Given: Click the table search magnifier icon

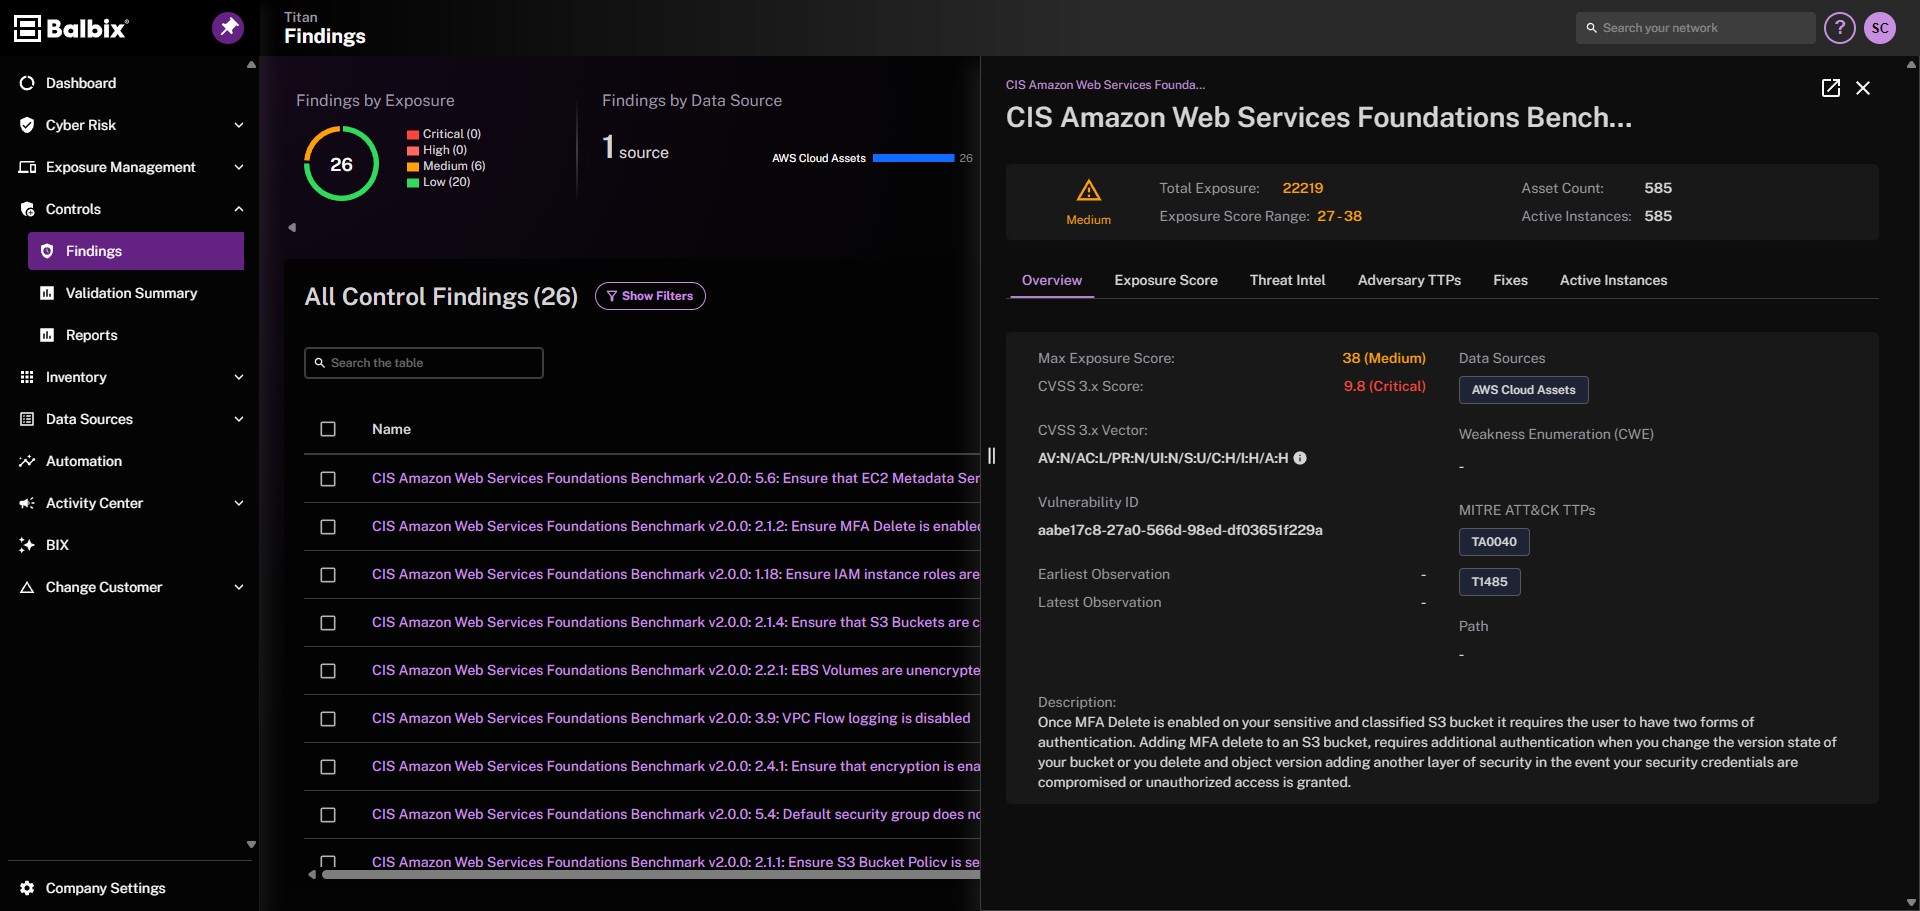Looking at the screenshot, I should 320,363.
